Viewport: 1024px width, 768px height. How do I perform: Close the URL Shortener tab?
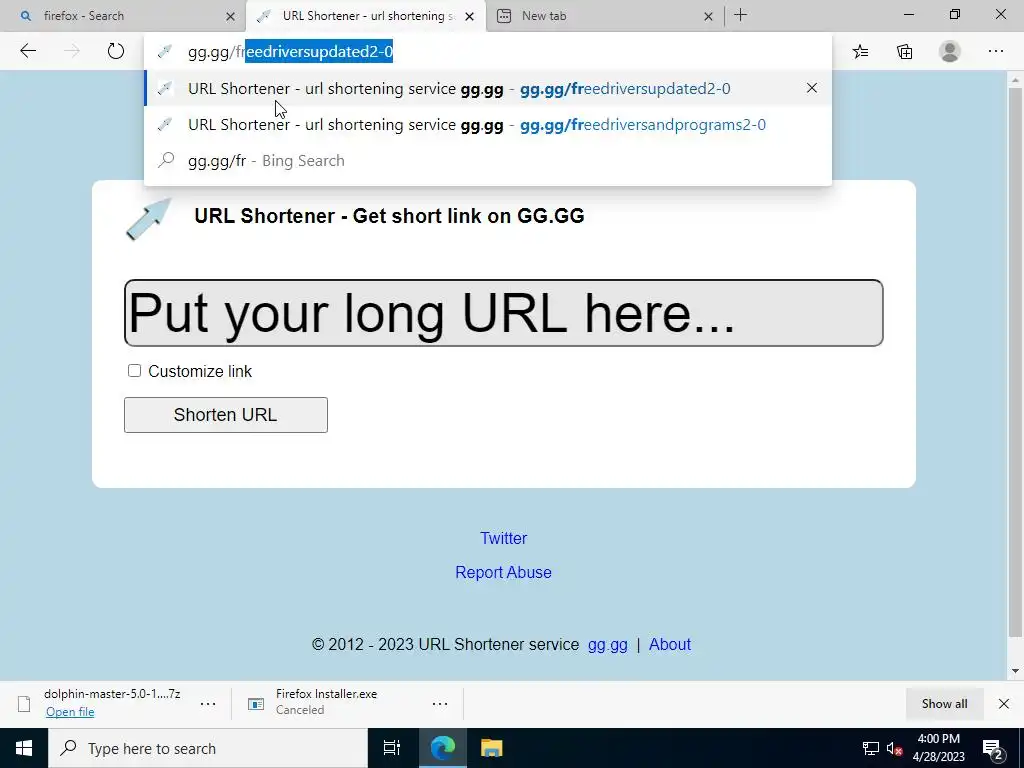pyautogui.click(x=469, y=16)
